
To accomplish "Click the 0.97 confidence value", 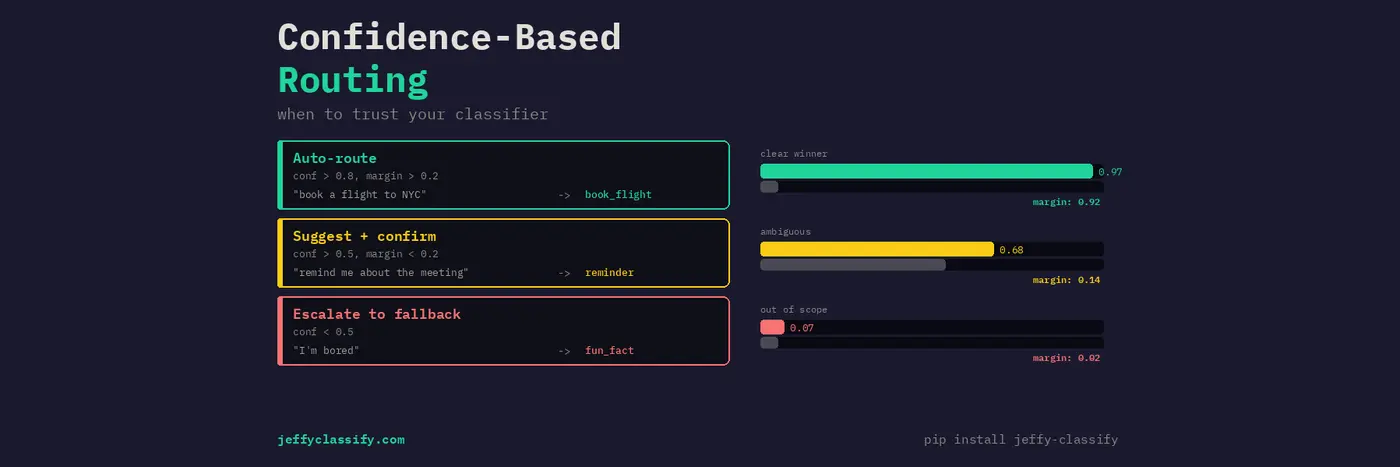I will (1110, 172).
